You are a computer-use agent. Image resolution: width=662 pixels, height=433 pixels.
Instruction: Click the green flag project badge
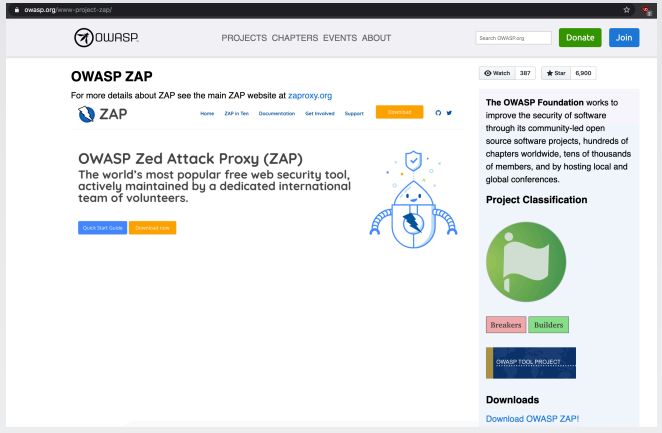pos(526,262)
